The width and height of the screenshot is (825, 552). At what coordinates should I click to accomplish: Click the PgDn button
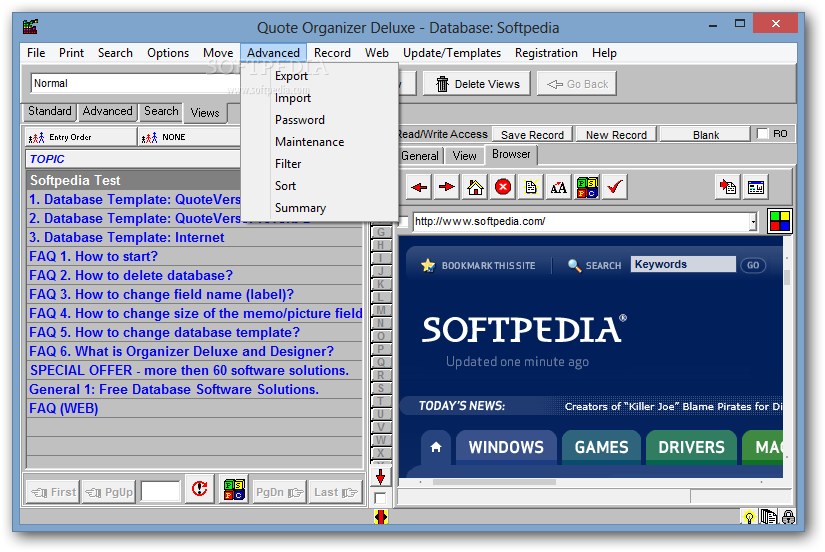pos(279,492)
